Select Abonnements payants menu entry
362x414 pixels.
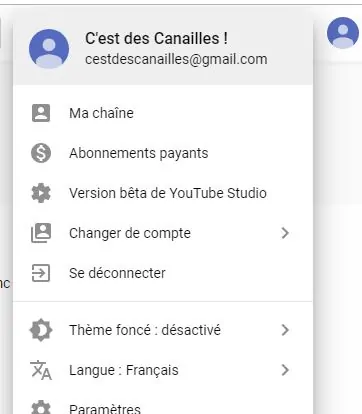click(163, 153)
